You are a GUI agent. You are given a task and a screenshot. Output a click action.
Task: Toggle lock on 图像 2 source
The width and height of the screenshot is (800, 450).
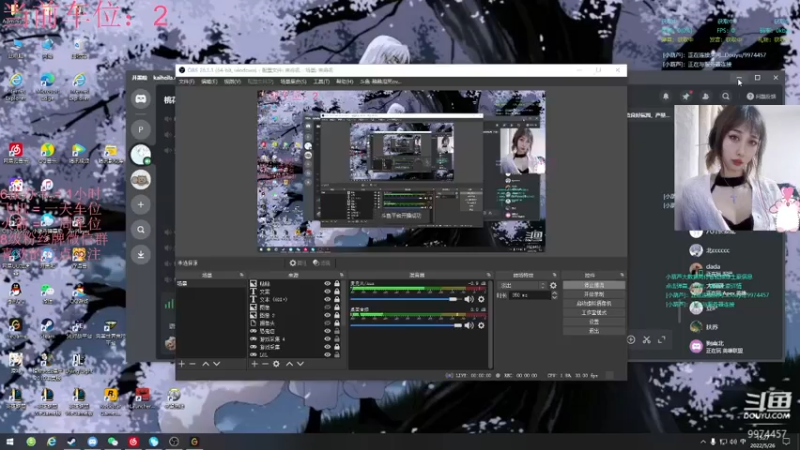(x=337, y=315)
